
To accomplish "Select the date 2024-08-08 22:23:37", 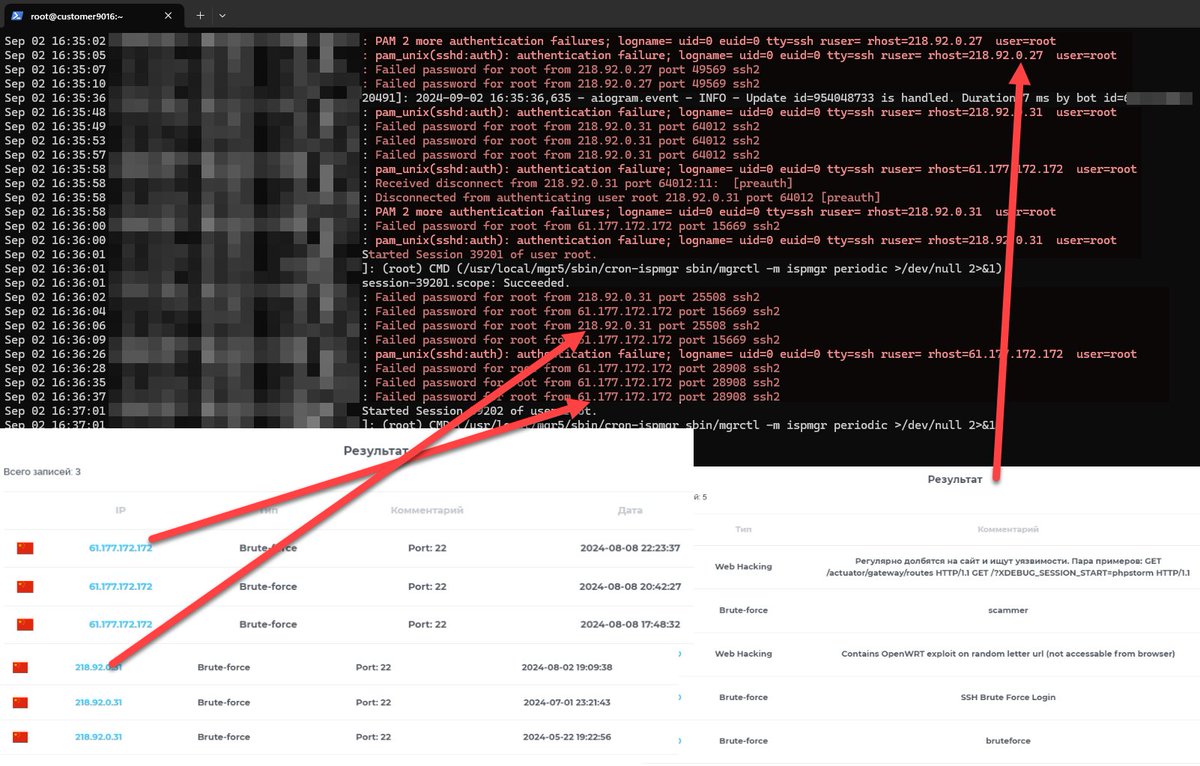I will point(630,548).
